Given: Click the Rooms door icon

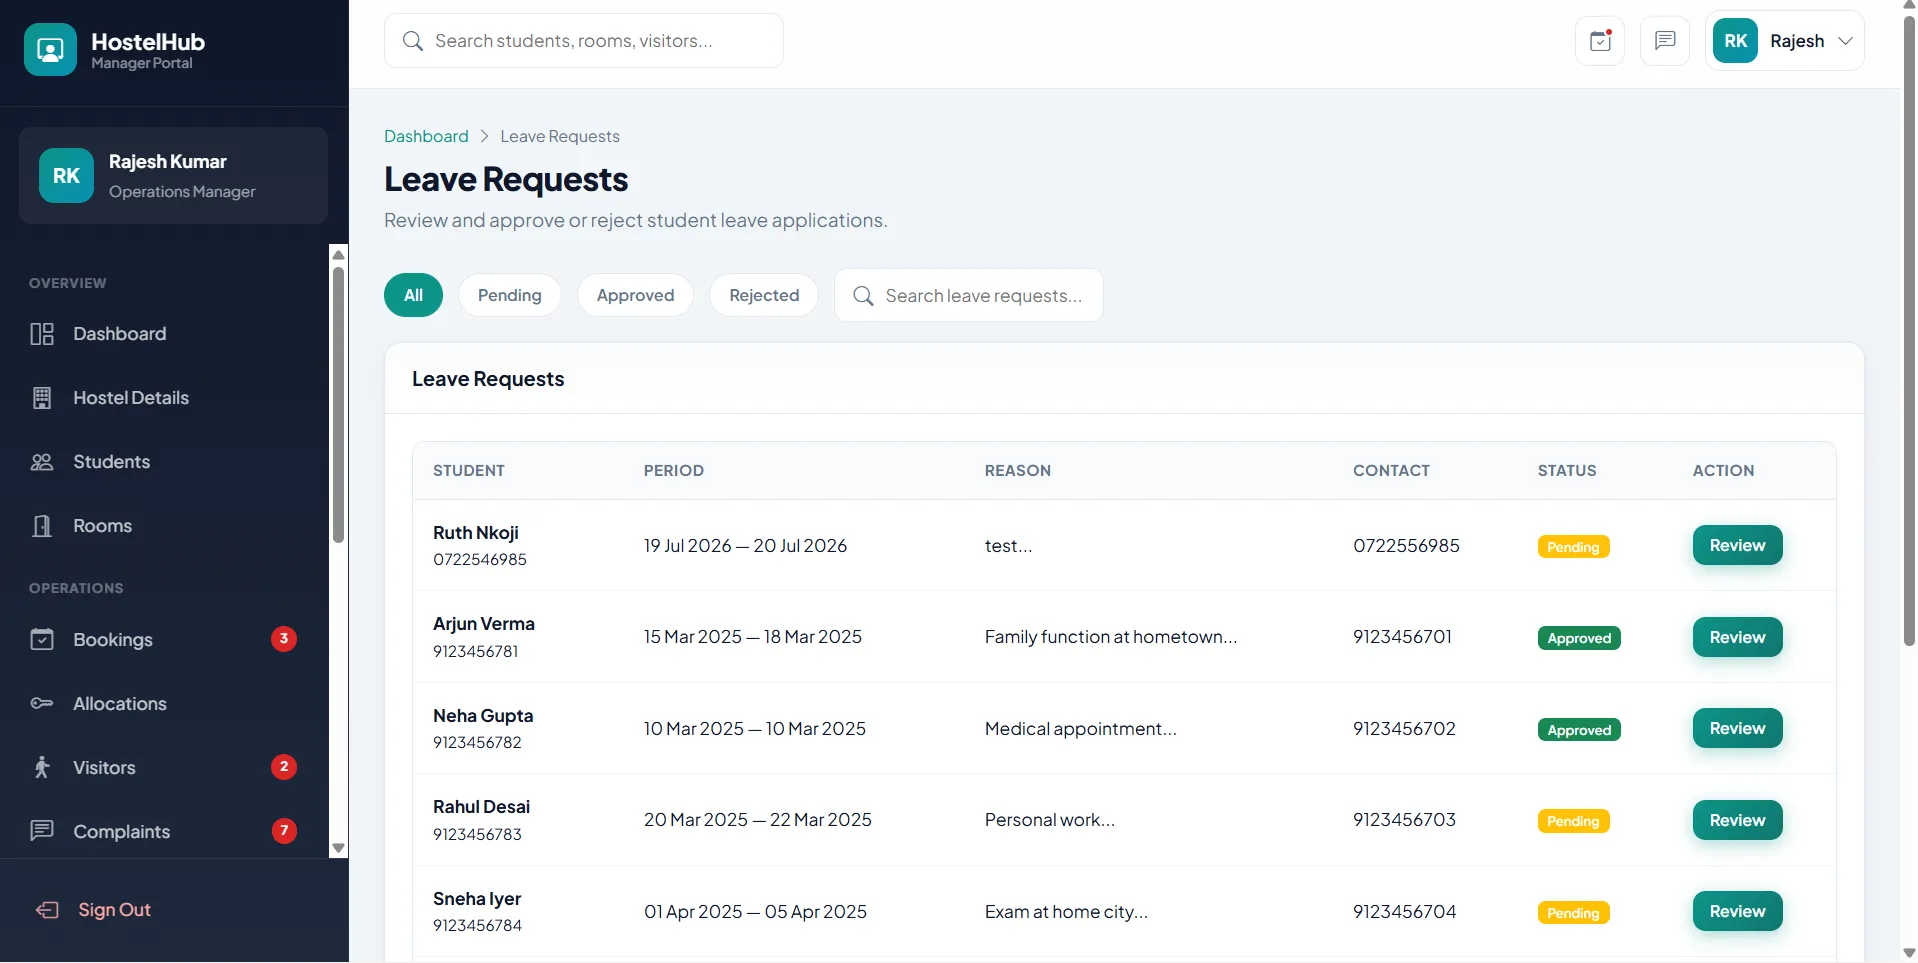Looking at the screenshot, I should click(x=42, y=526).
